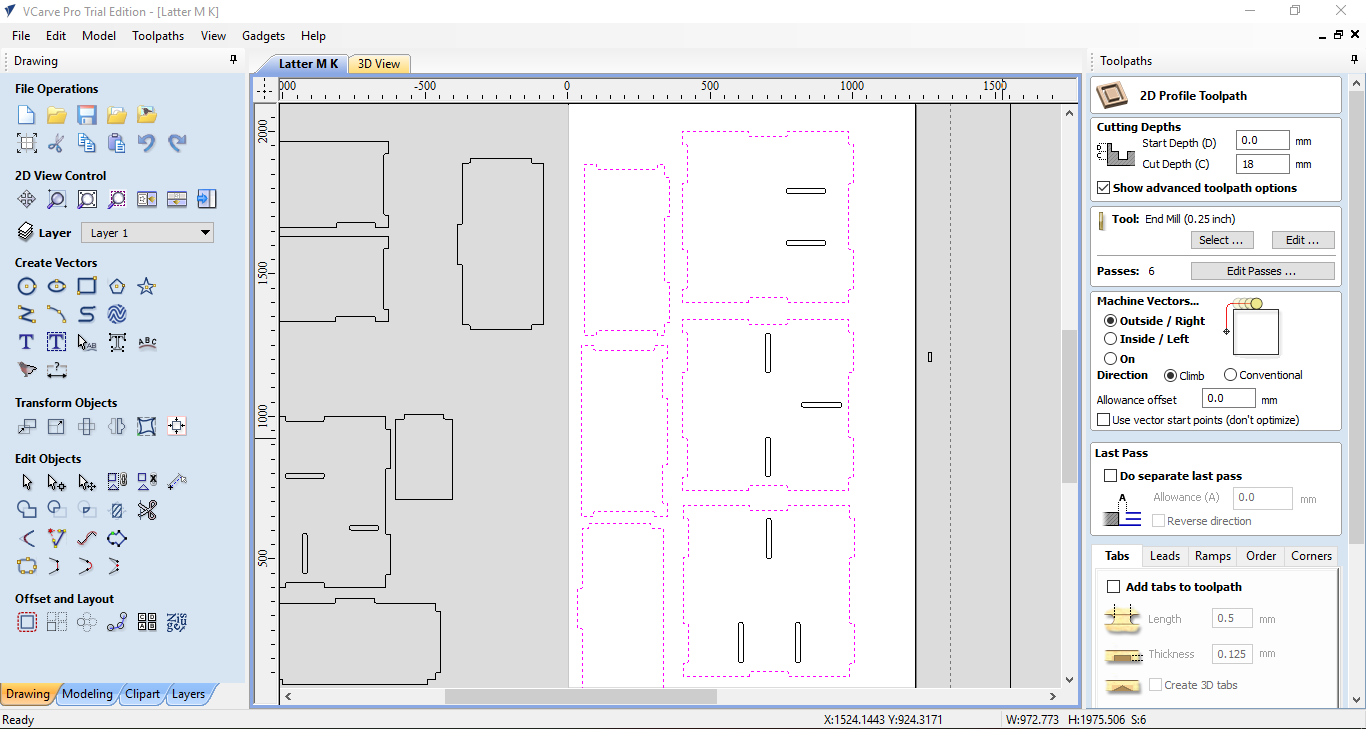Open the Nest Parts tool

tap(177, 622)
